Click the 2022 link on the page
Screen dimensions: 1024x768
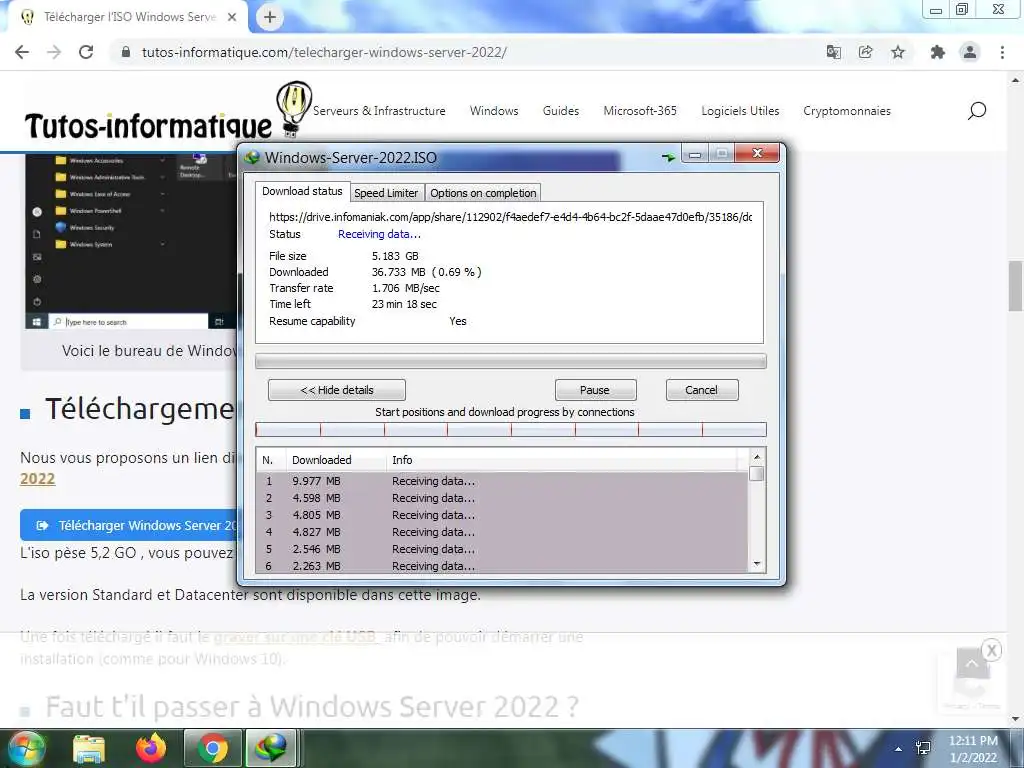[37, 479]
